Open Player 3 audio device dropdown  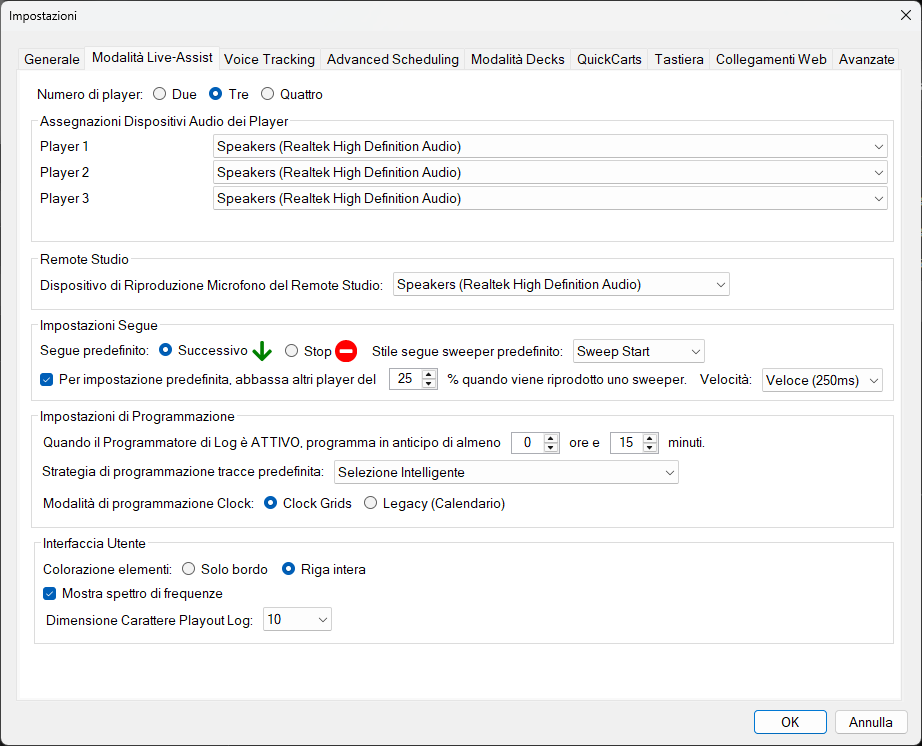(x=550, y=198)
